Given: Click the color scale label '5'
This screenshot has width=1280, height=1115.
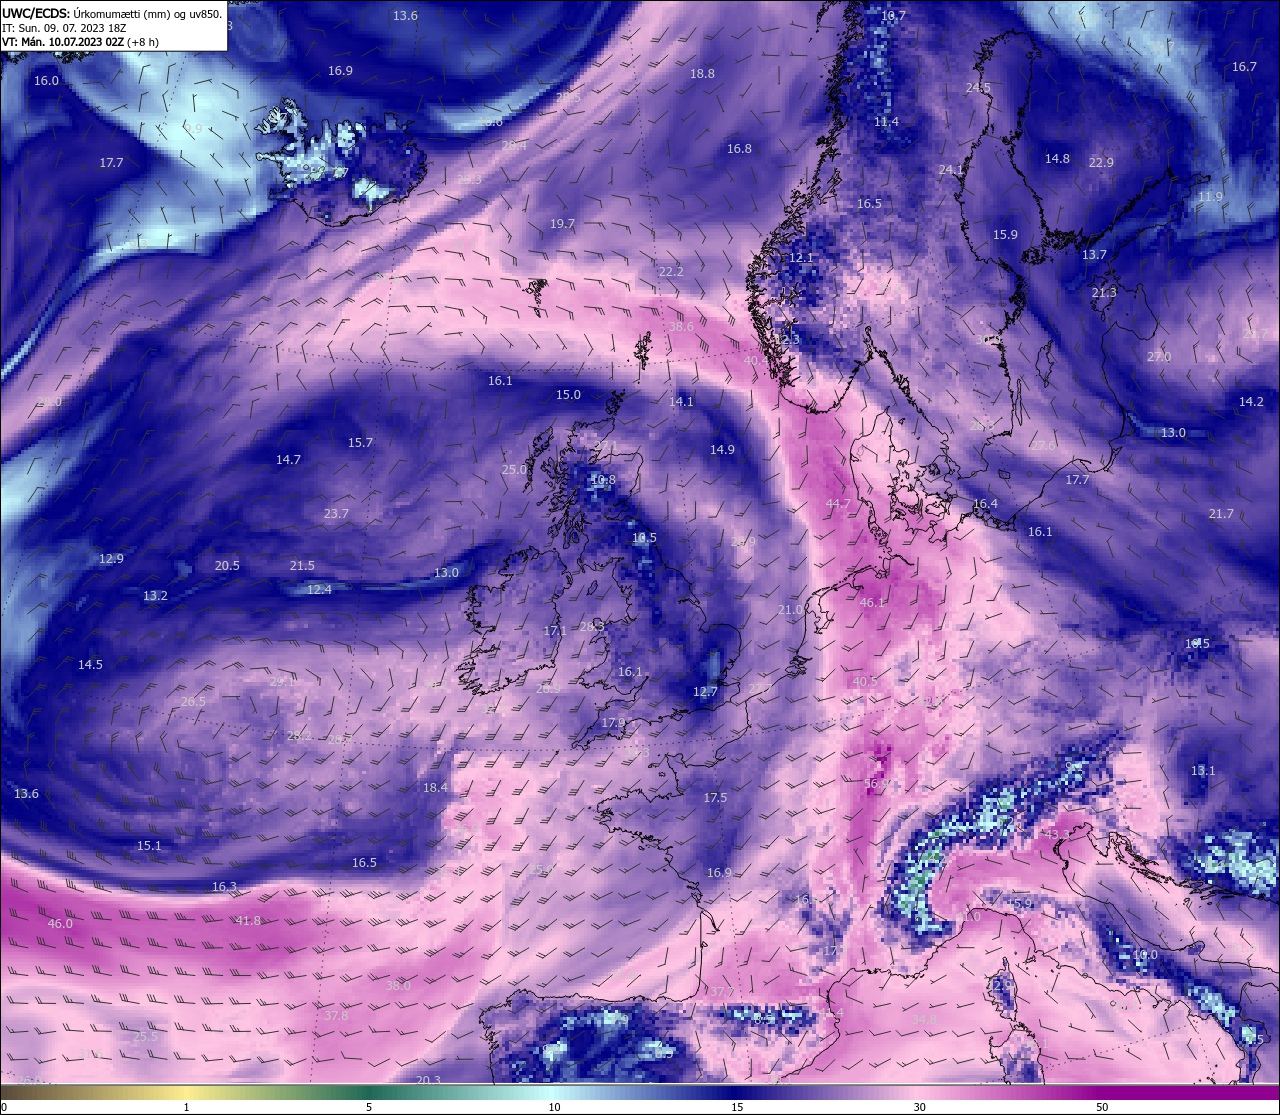Looking at the screenshot, I should (x=369, y=1107).
